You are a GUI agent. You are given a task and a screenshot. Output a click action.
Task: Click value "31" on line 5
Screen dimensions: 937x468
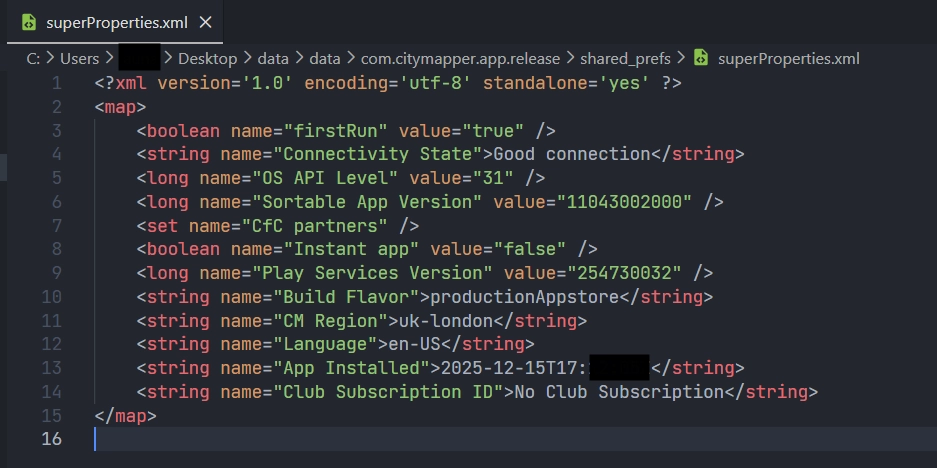[494, 178]
